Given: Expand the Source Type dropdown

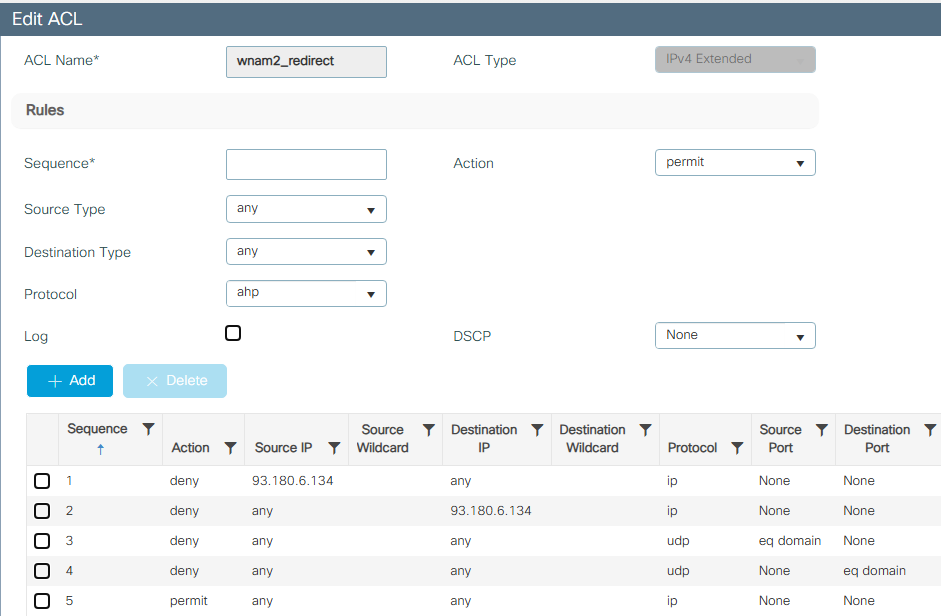Looking at the screenshot, I should (x=306, y=209).
